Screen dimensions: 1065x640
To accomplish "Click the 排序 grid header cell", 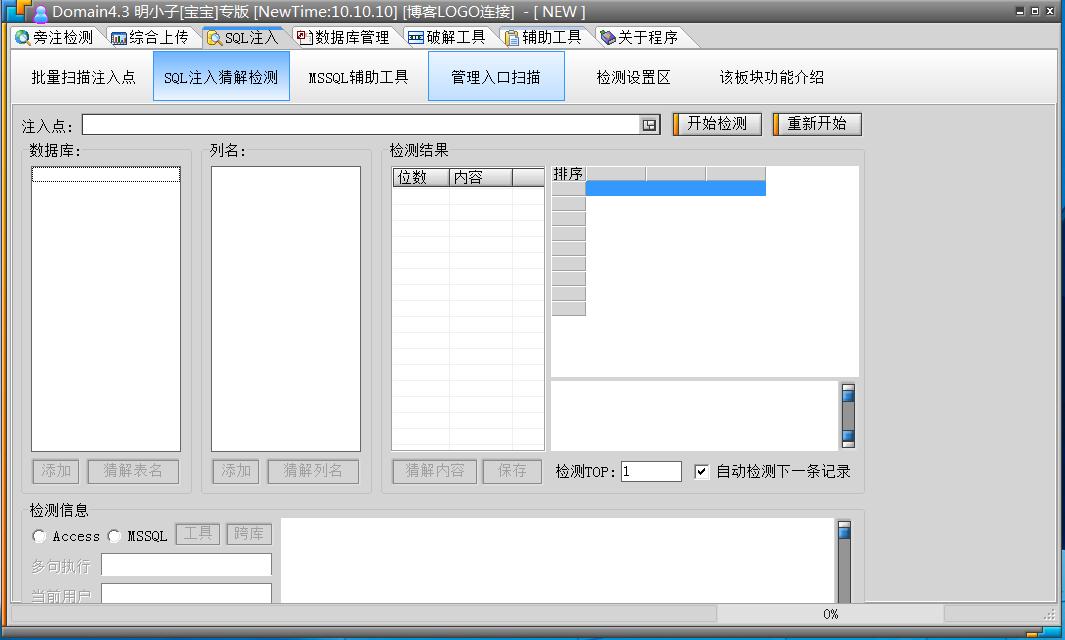I will (568, 174).
